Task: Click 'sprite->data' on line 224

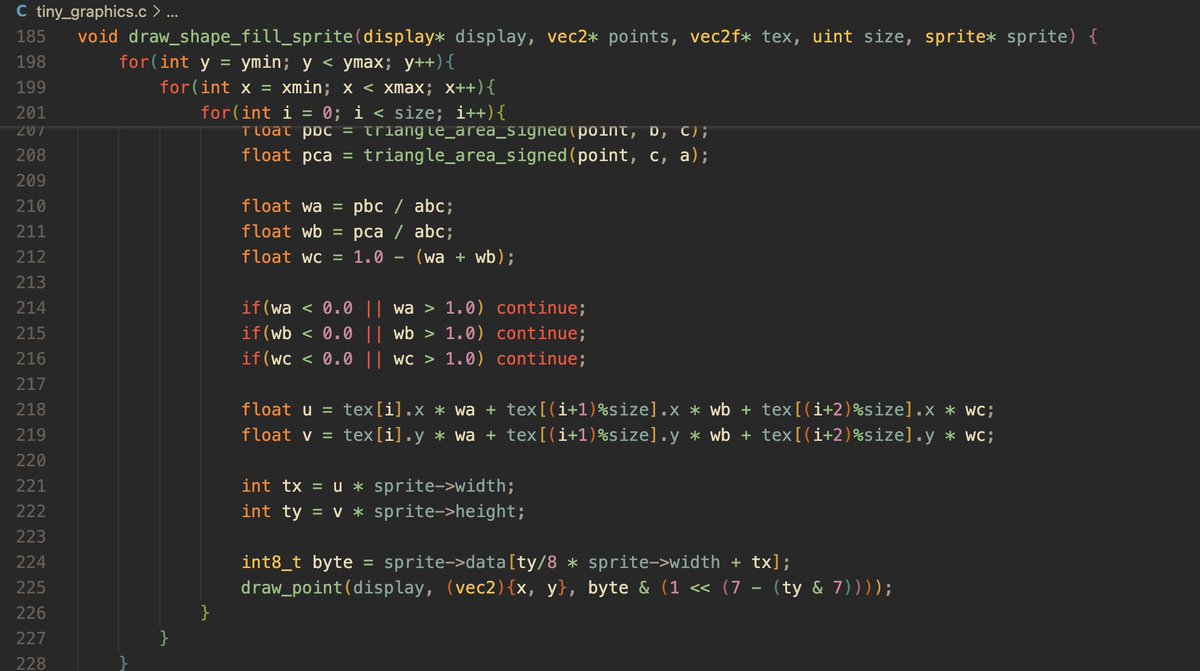Action: 445,561
